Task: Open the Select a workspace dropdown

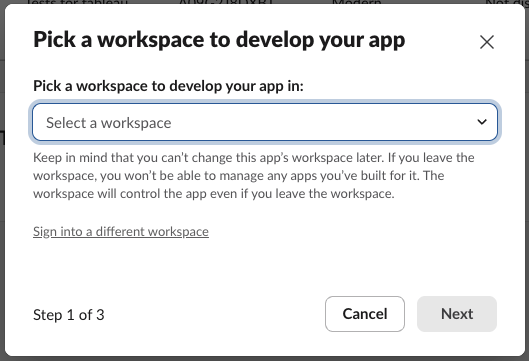Action: point(265,122)
